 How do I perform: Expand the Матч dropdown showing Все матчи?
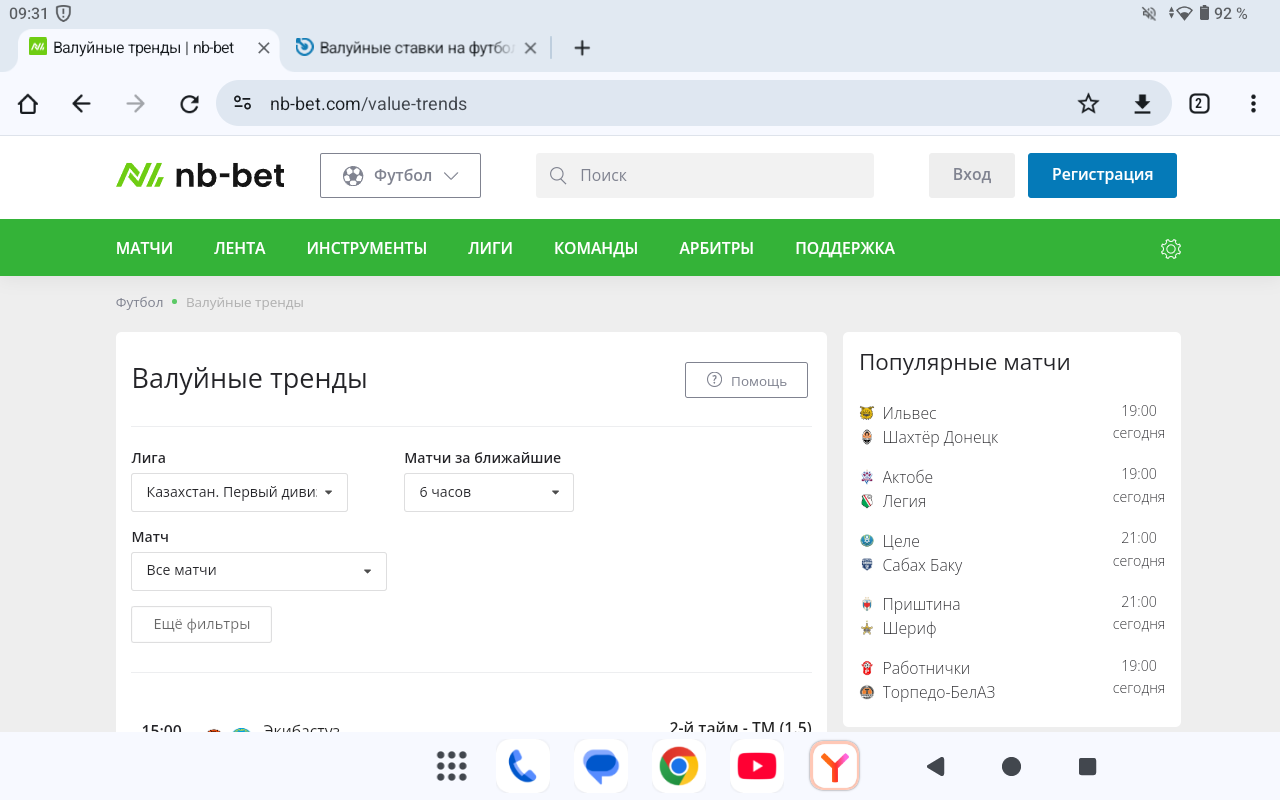pos(258,571)
